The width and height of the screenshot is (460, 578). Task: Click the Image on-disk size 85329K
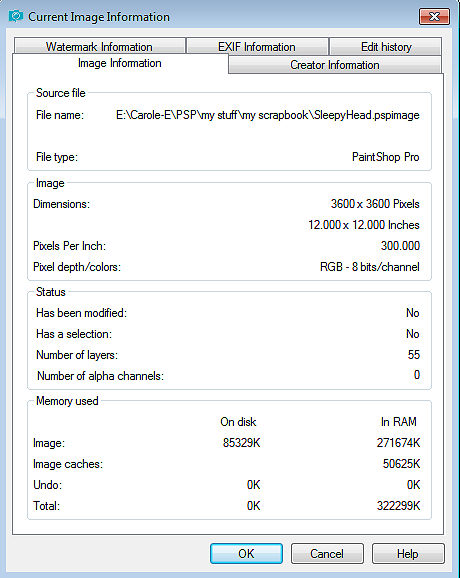pos(241,442)
